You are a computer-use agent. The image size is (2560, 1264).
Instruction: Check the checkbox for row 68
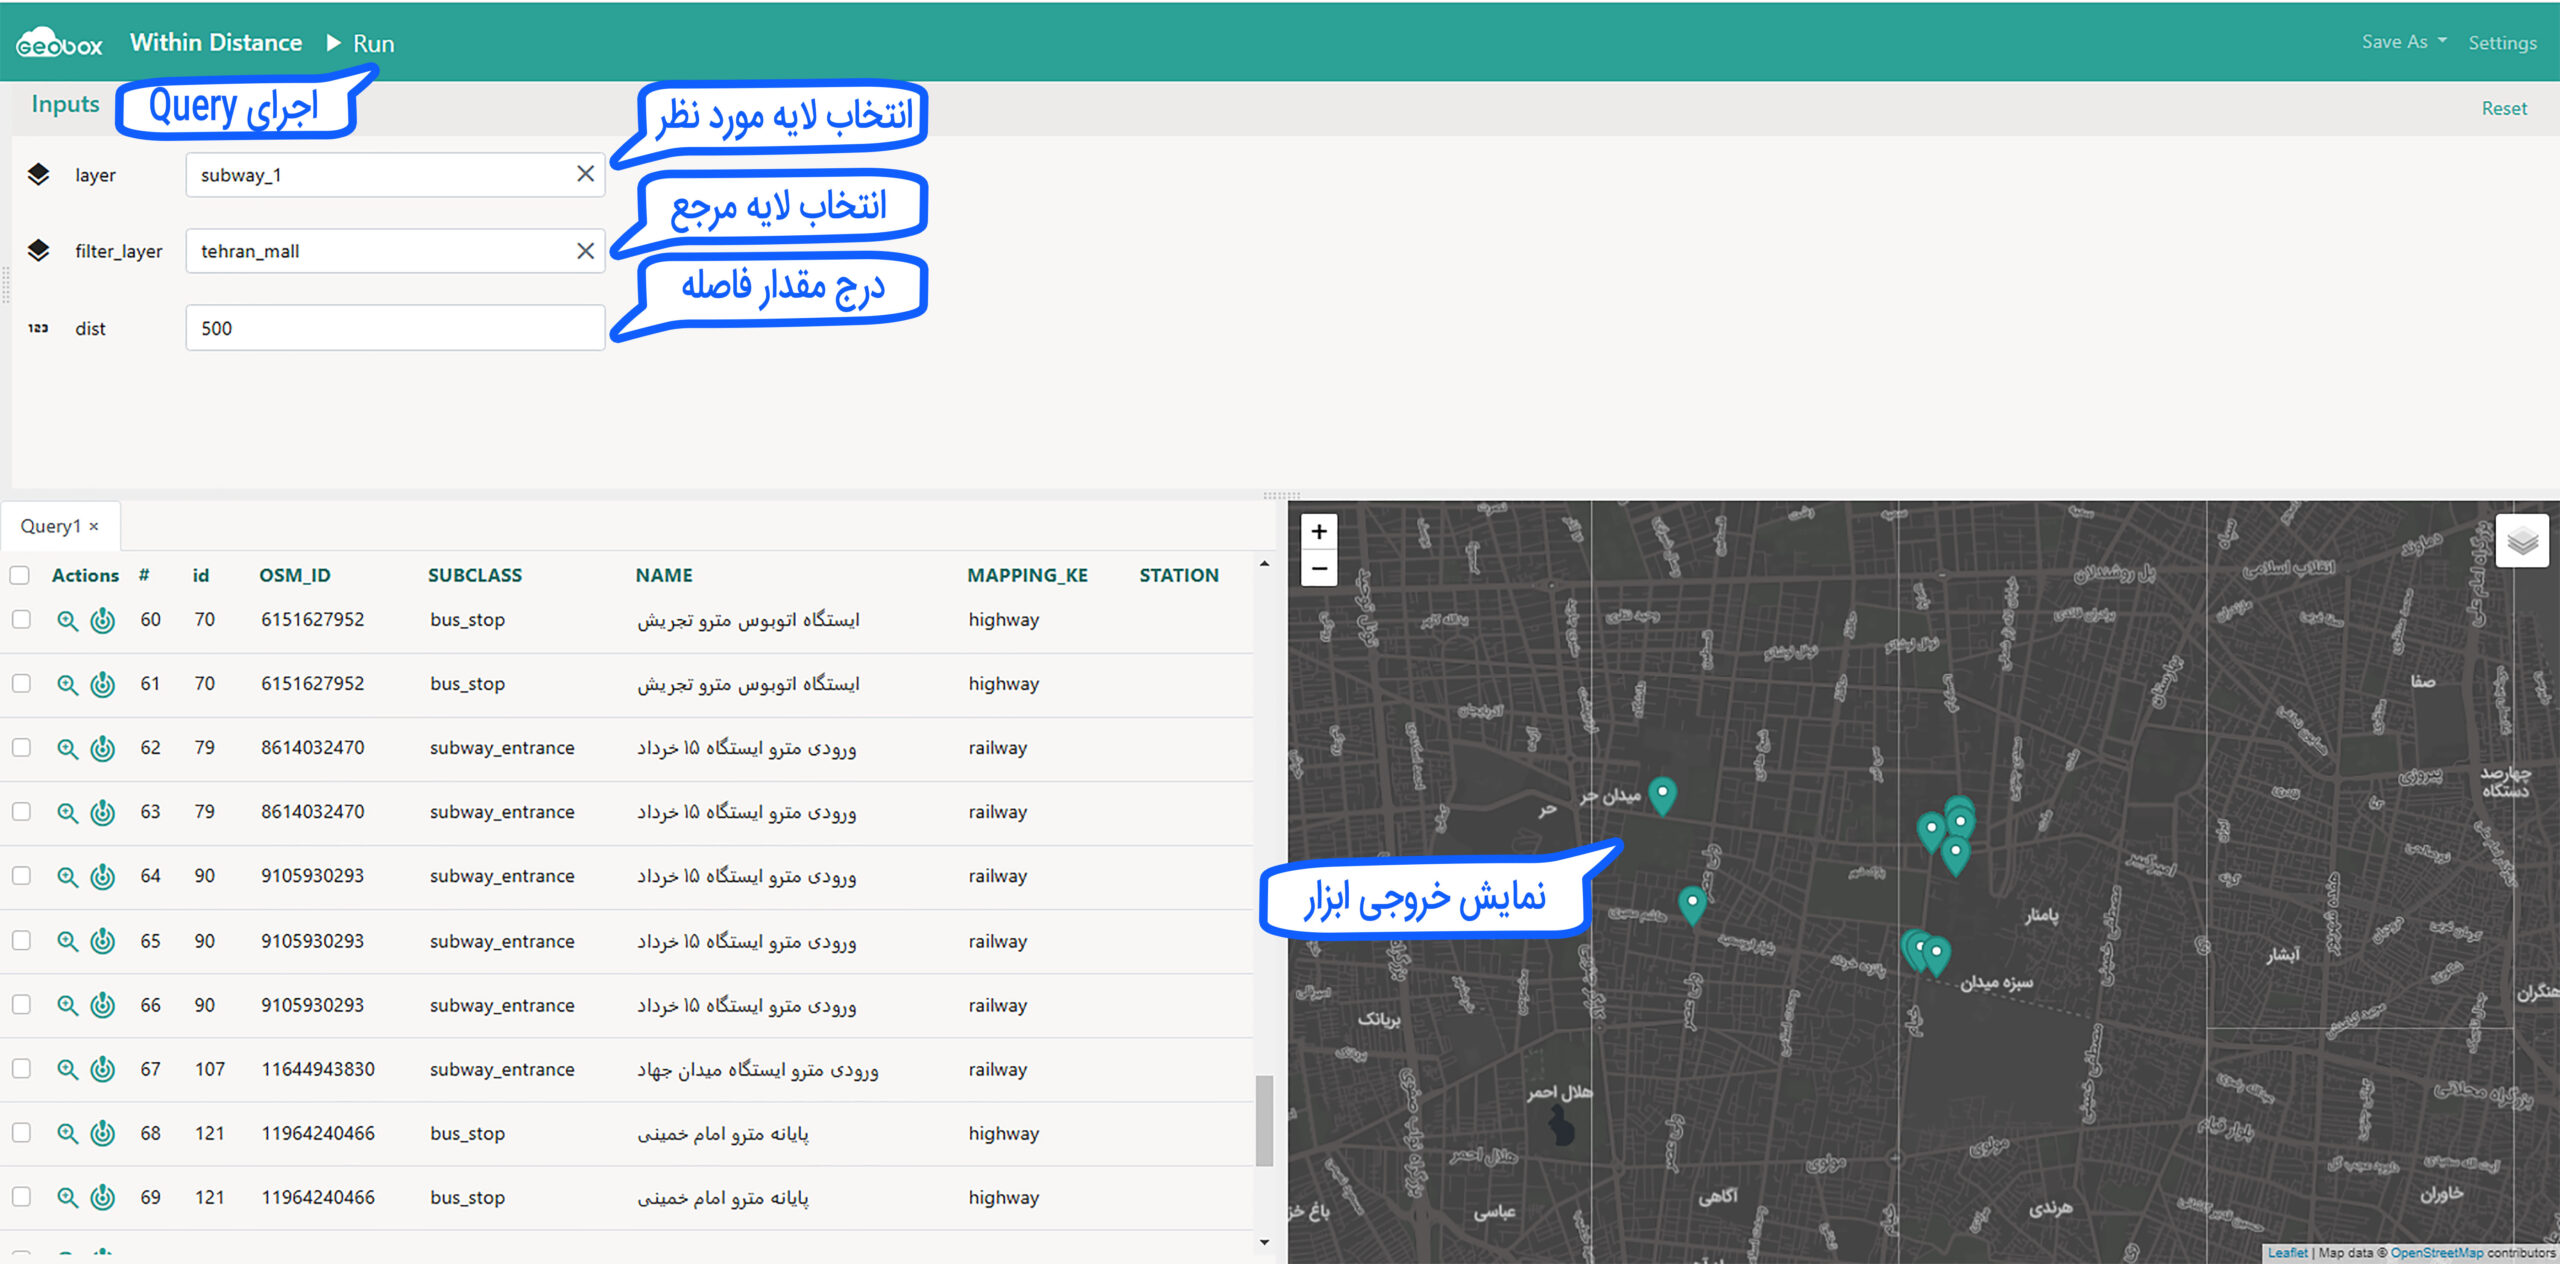click(21, 1133)
